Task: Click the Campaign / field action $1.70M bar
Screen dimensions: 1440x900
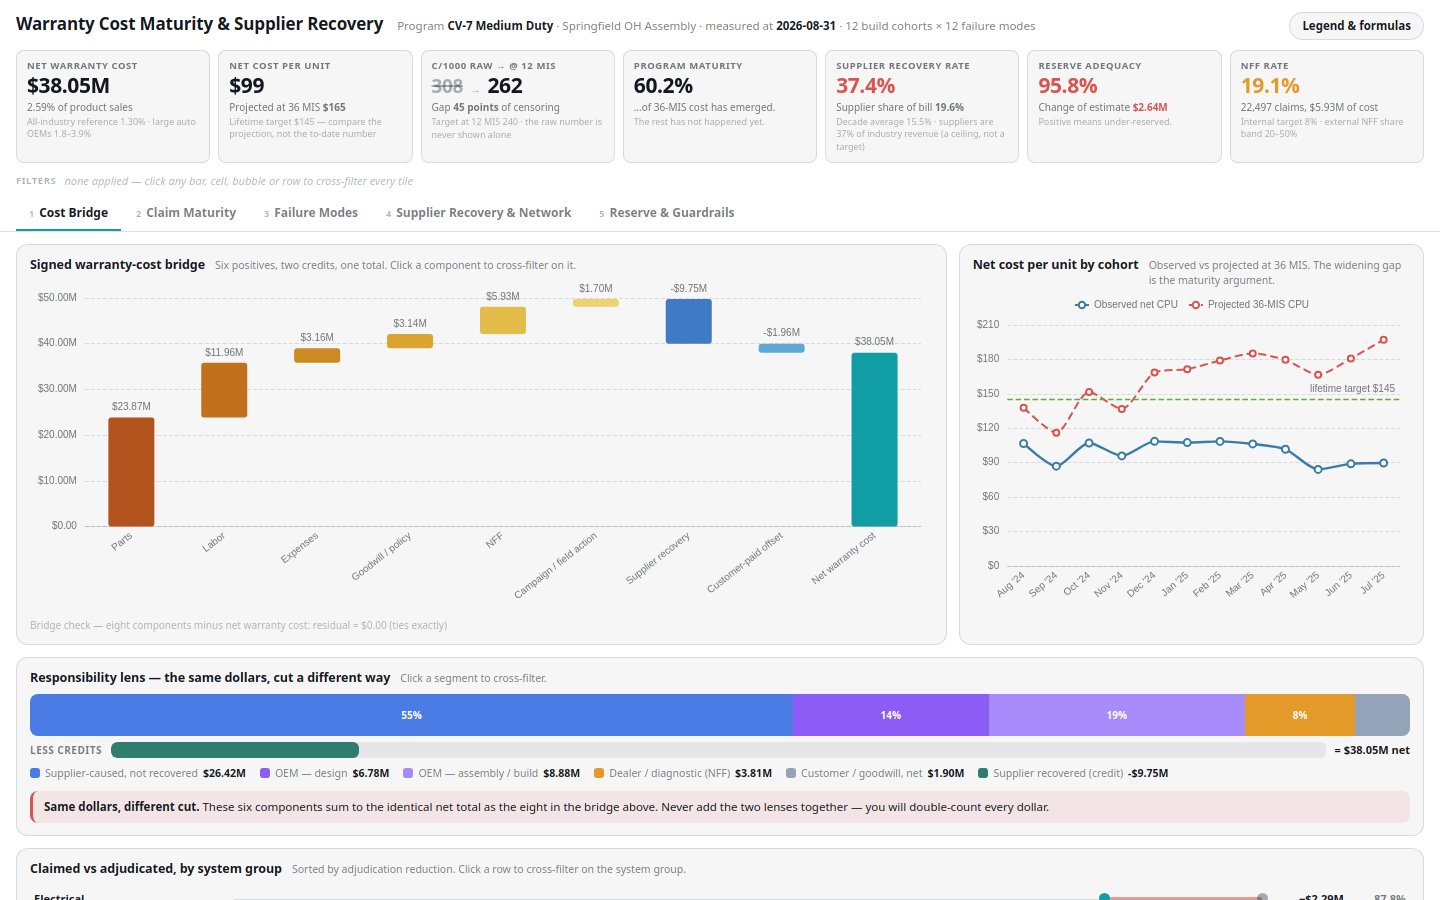Action: 596,302
